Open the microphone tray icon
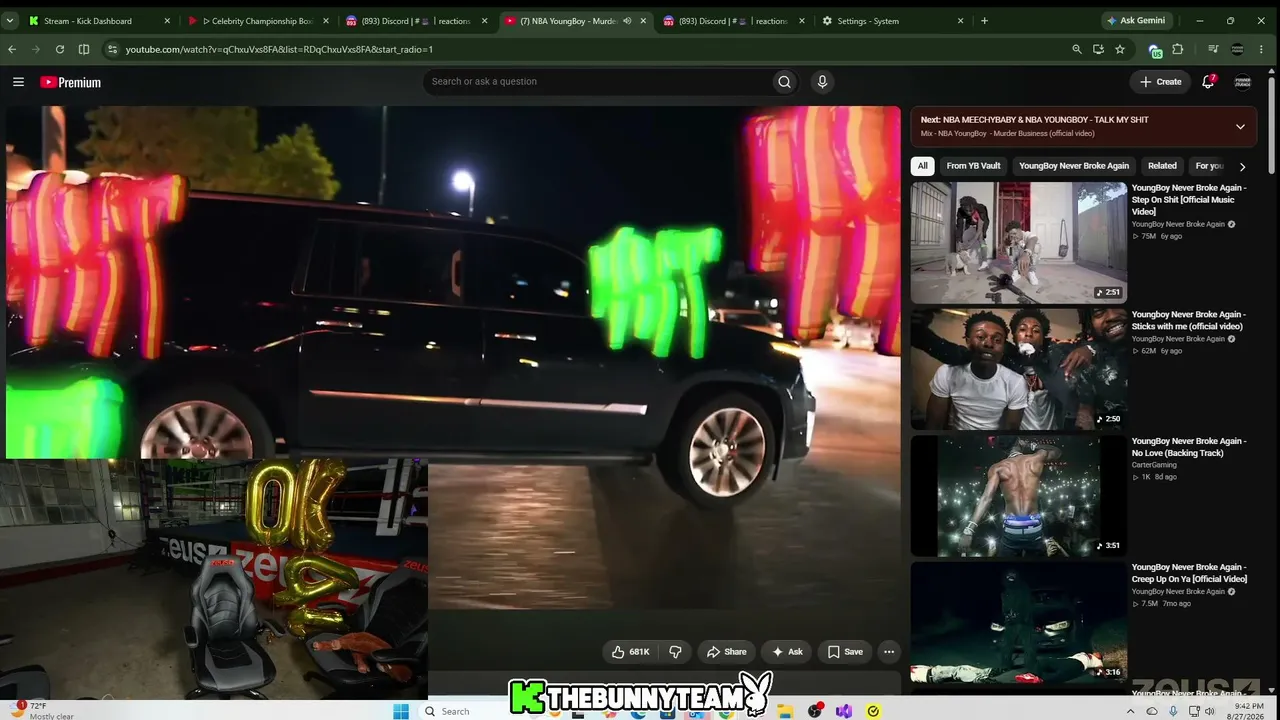1280x720 pixels. pos(1173,711)
